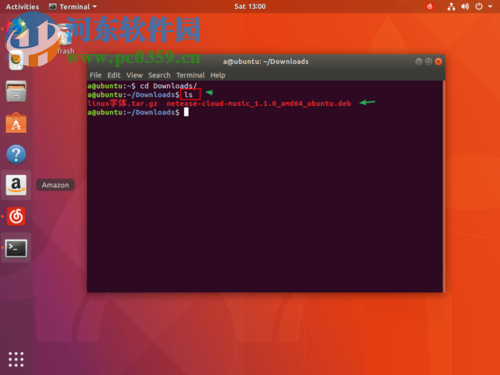The image size is (500, 375).
Task: Open the network status indicator
Action: [451, 7]
